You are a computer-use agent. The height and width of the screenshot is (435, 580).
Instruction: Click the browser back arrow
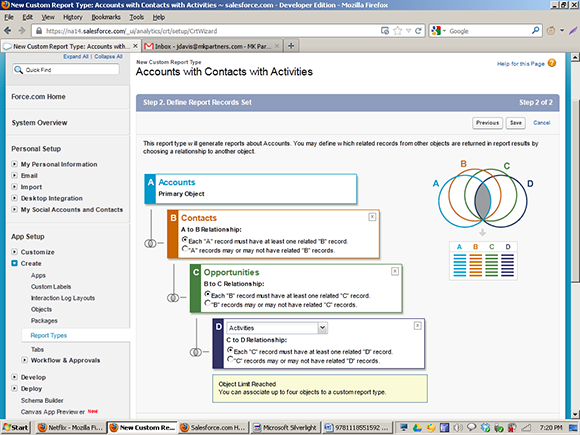coord(7,31)
